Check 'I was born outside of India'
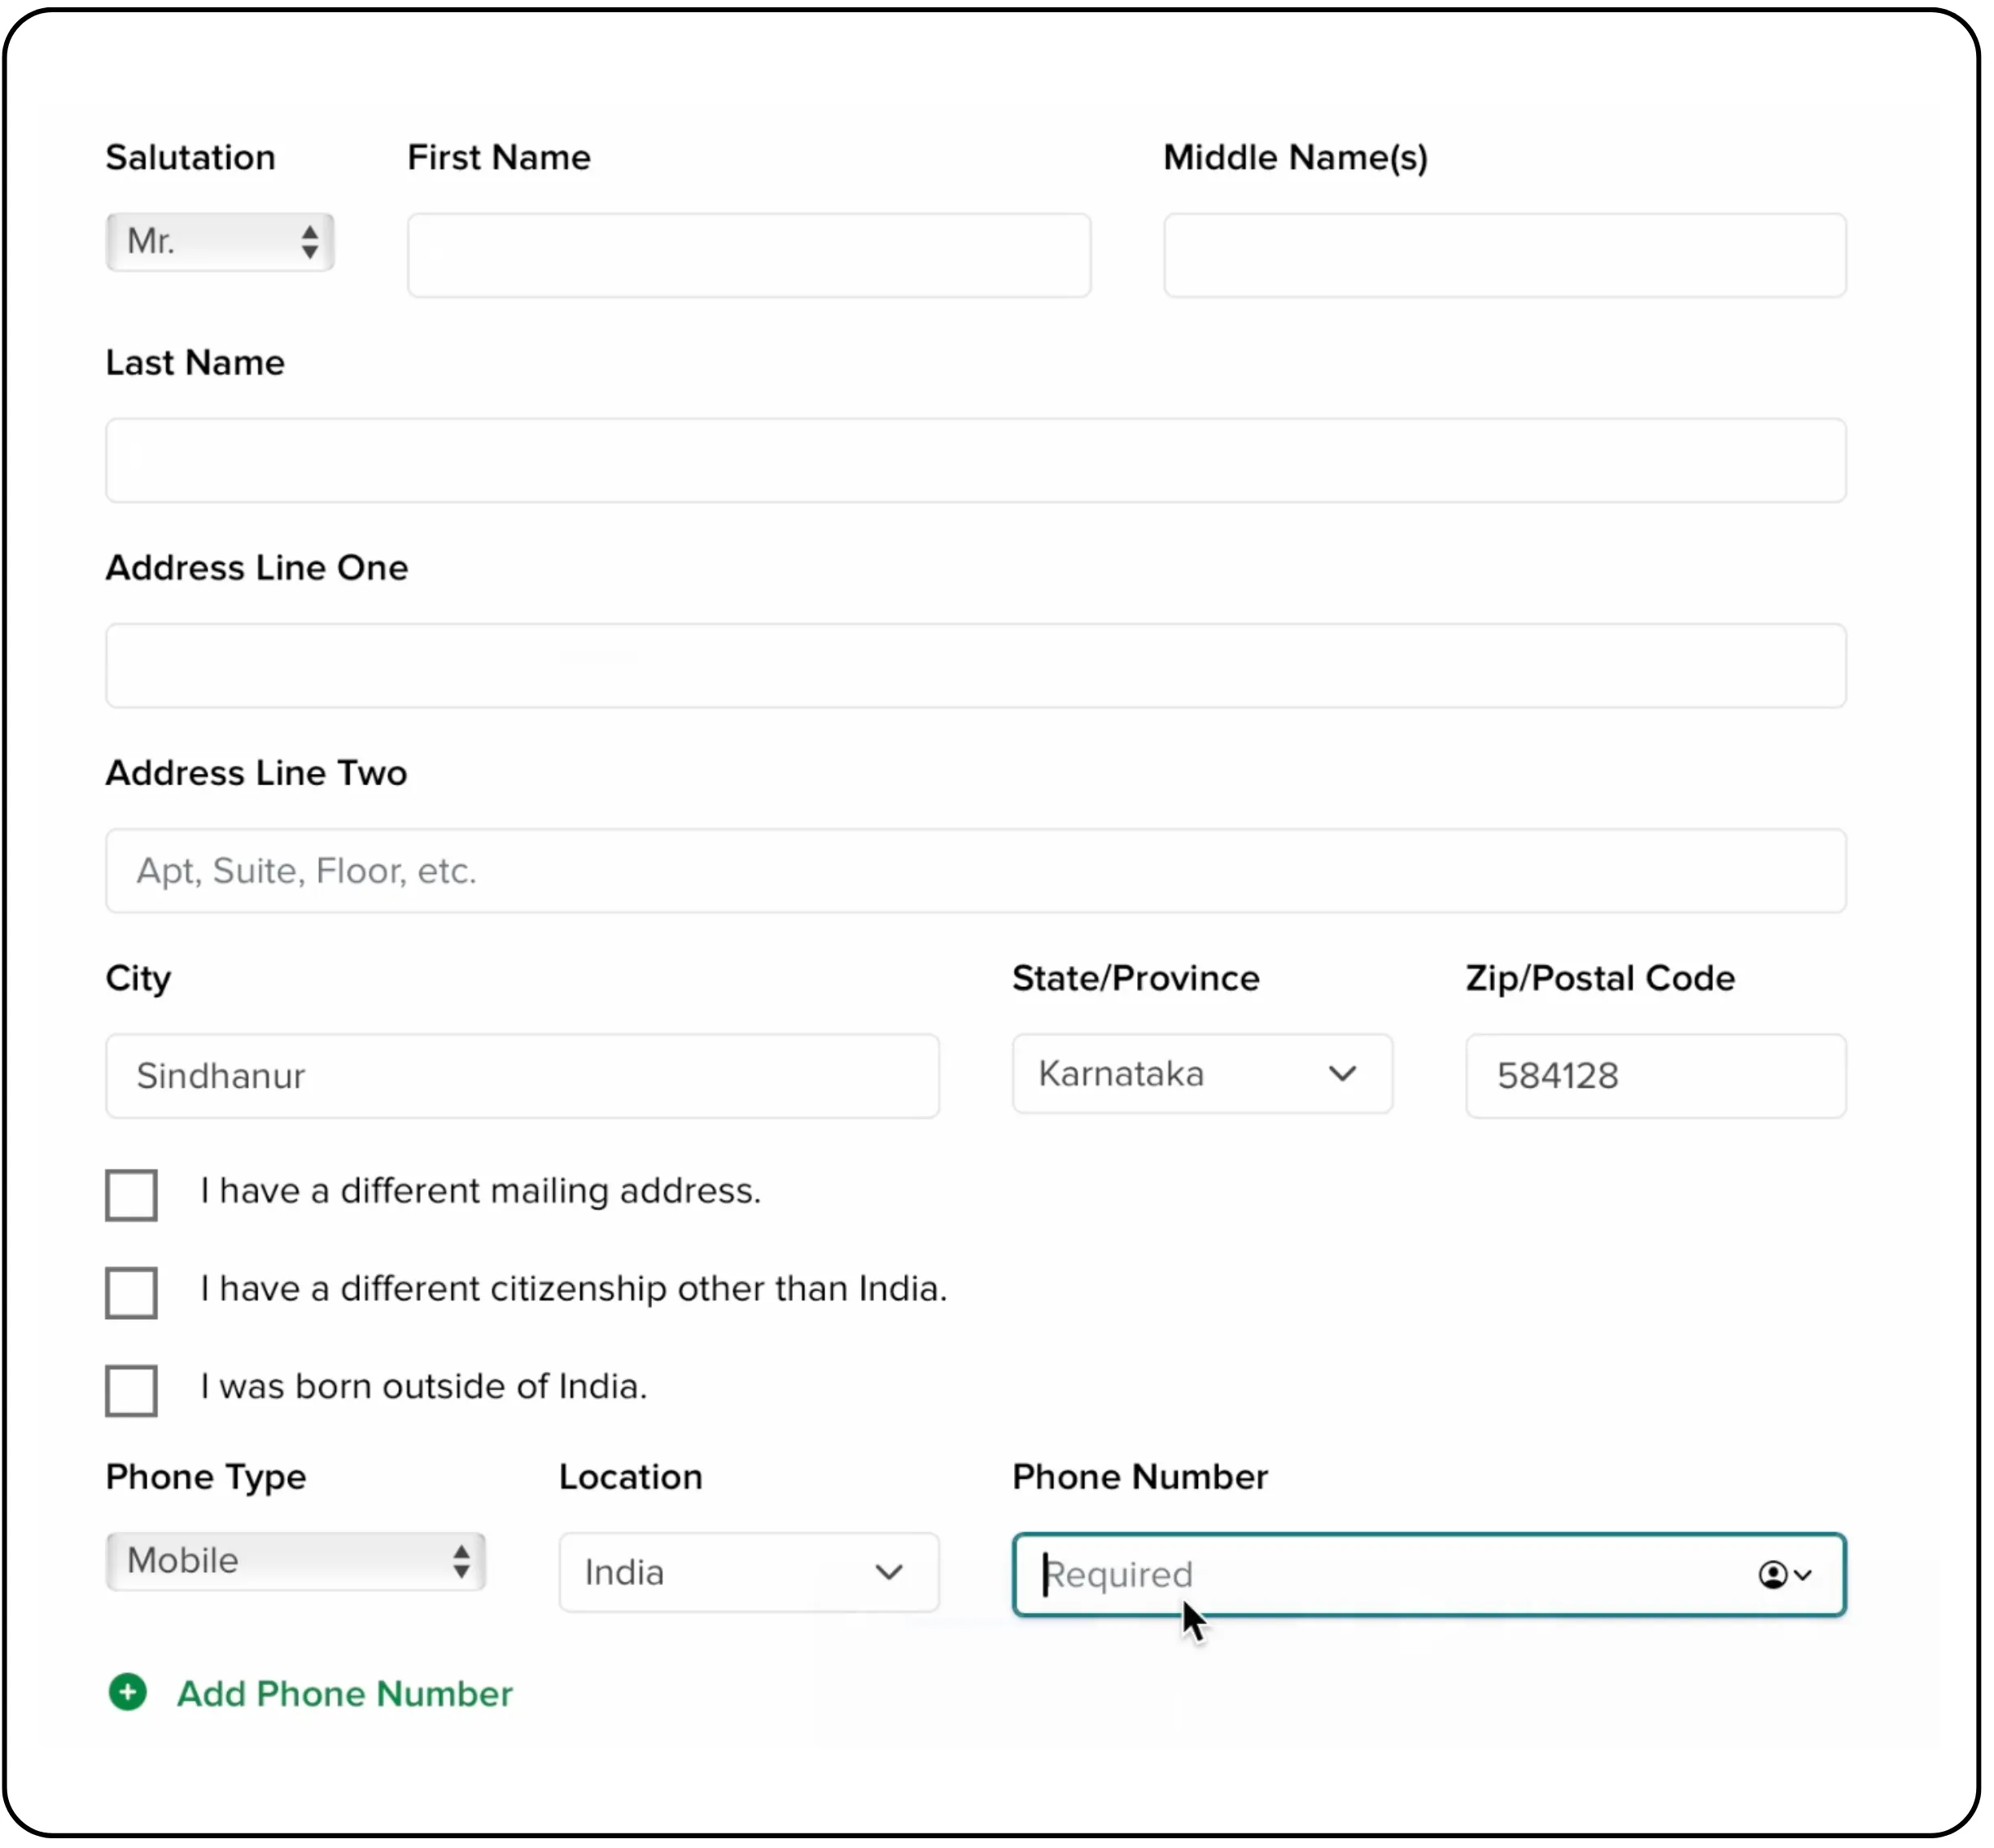The image size is (1994, 1848). point(130,1389)
